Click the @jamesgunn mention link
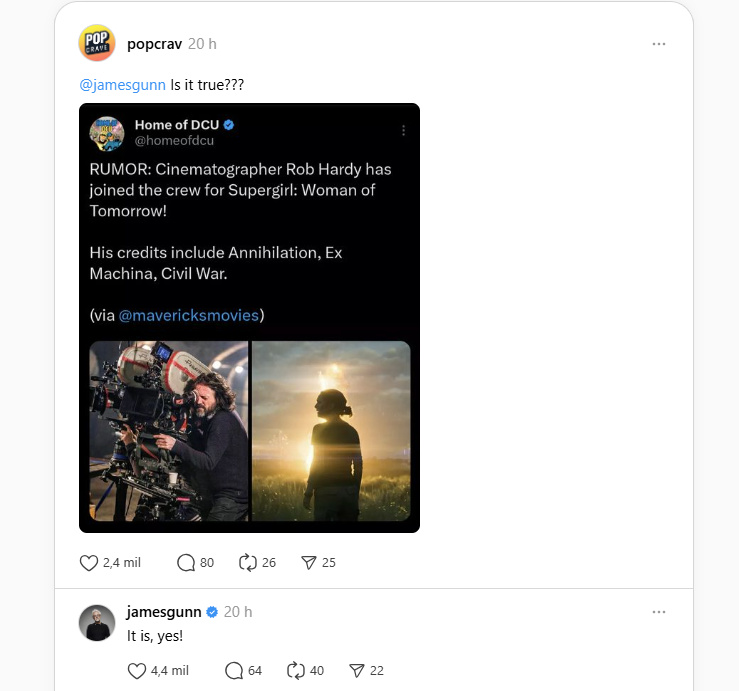The image size is (739, 691). [122, 85]
